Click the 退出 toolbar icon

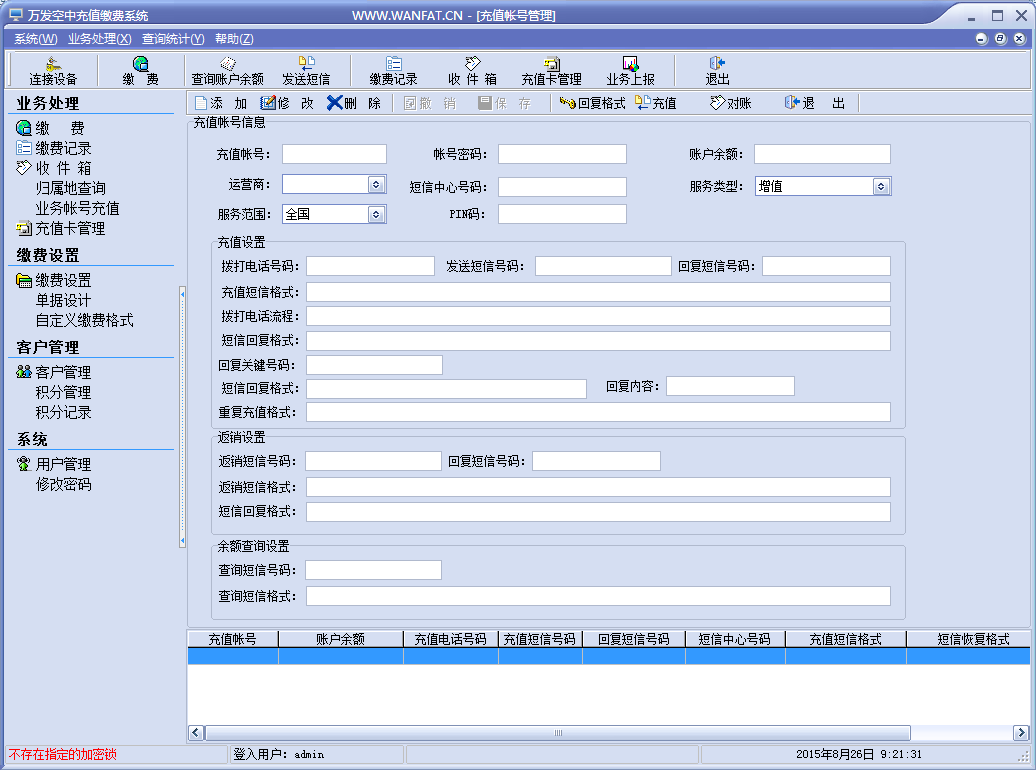click(718, 71)
